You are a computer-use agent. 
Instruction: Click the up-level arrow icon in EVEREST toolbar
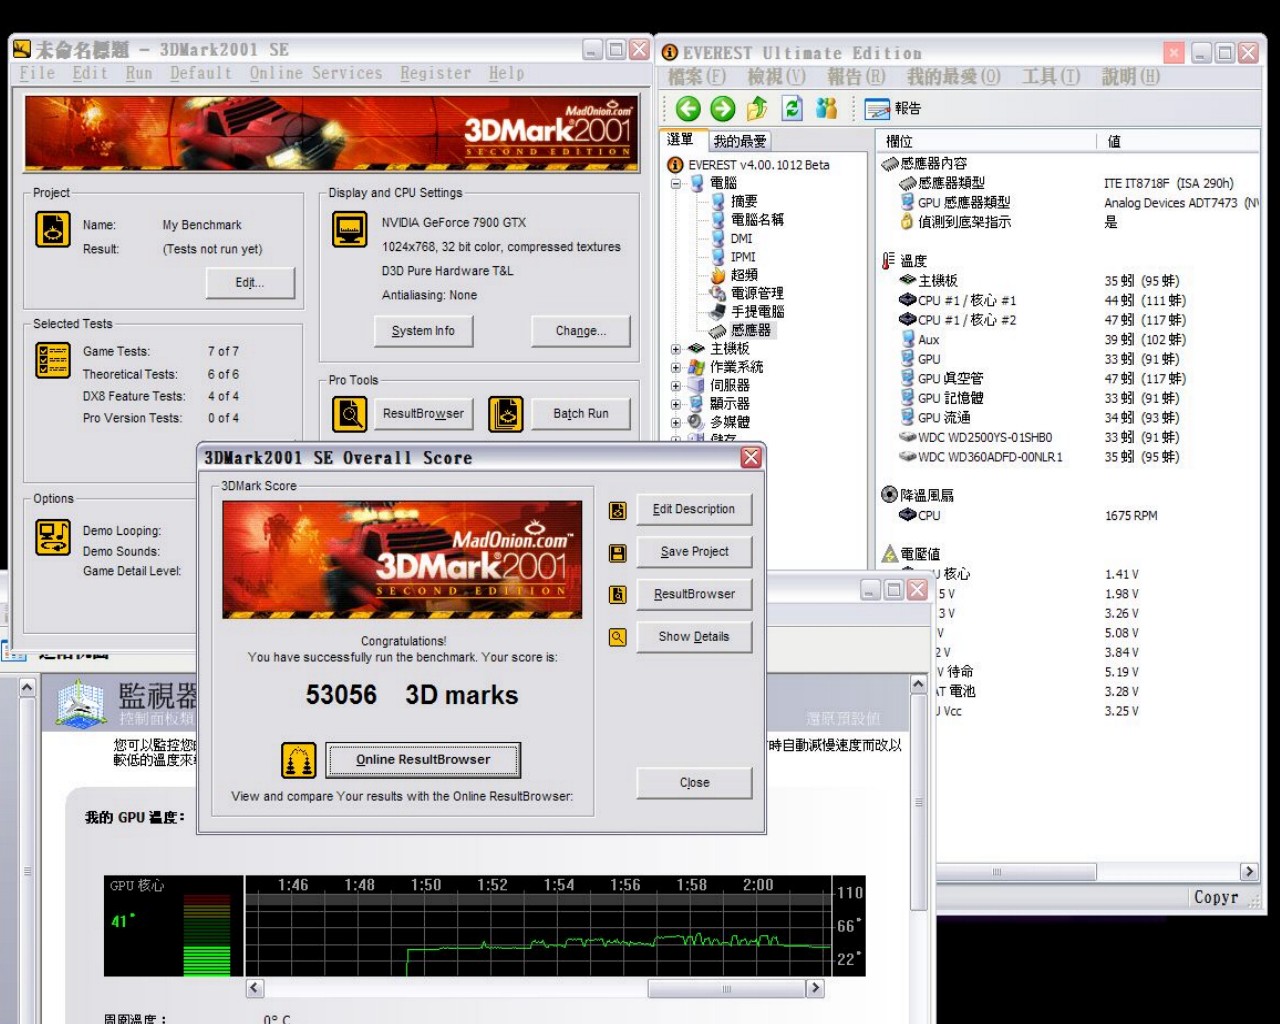pyautogui.click(x=757, y=108)
